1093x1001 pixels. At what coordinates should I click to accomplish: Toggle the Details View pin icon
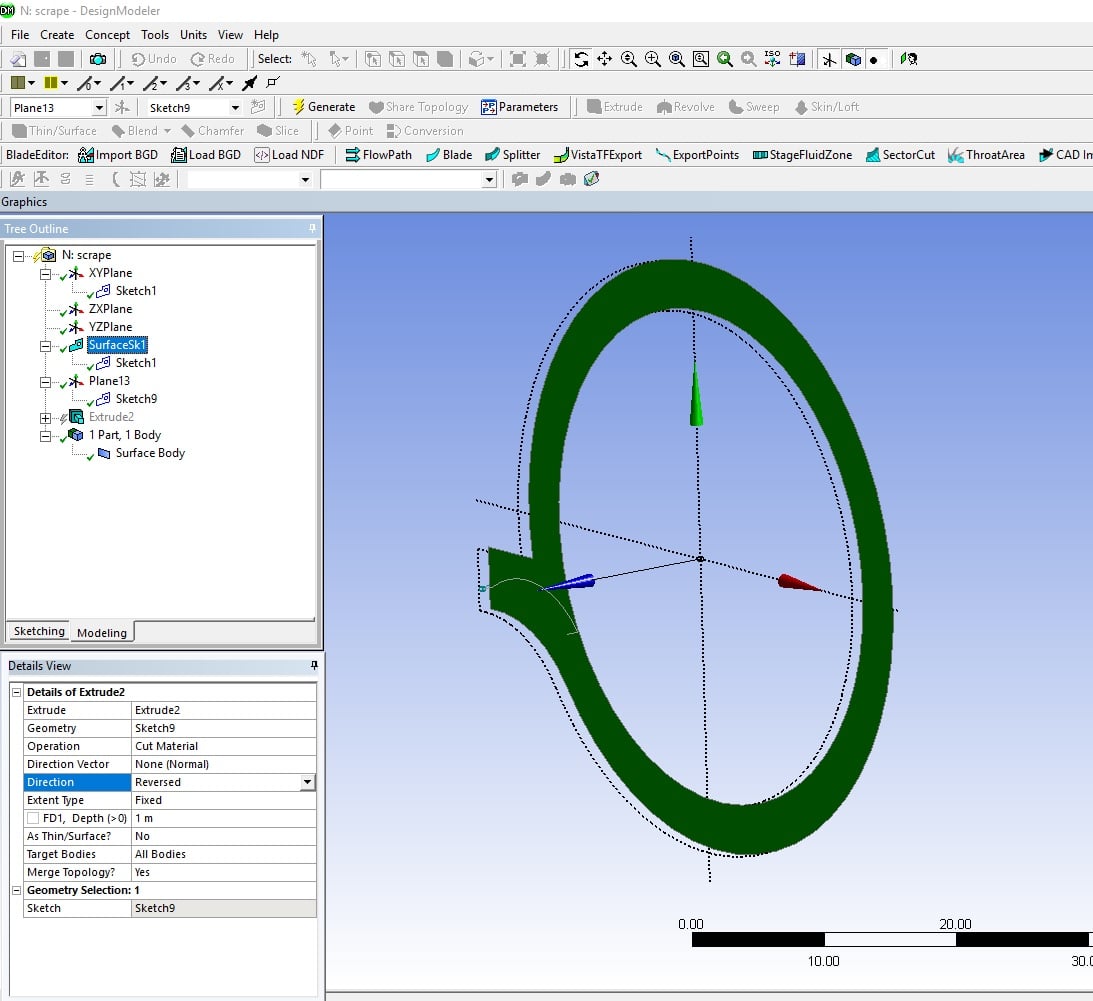click(x=313, y=666)
